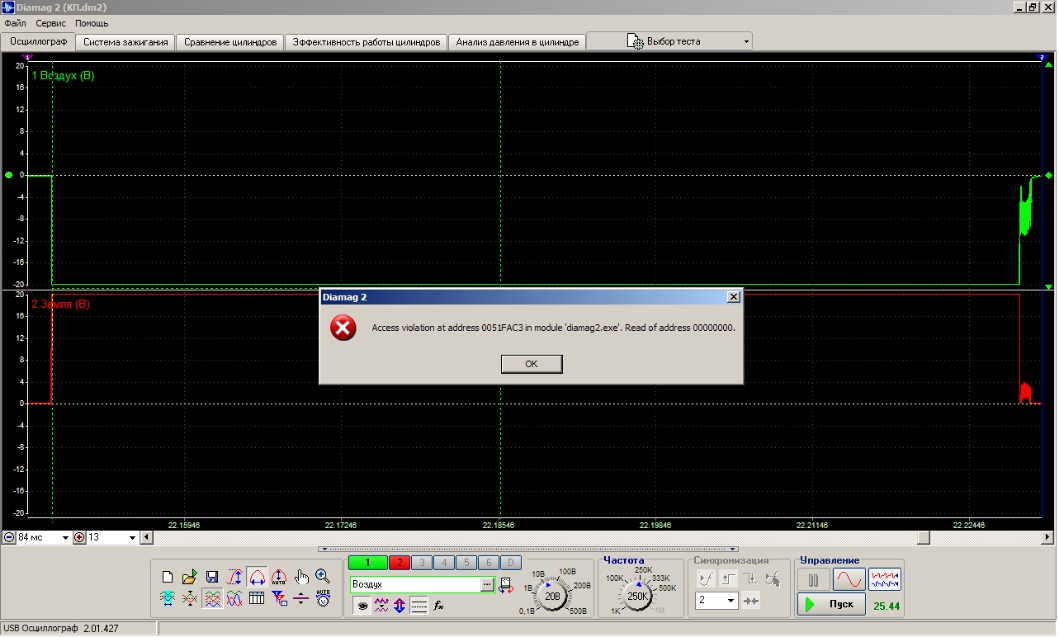The image size is (1059, 637).
Task: Open a saved file via folder icon
Action: (190, 577)
